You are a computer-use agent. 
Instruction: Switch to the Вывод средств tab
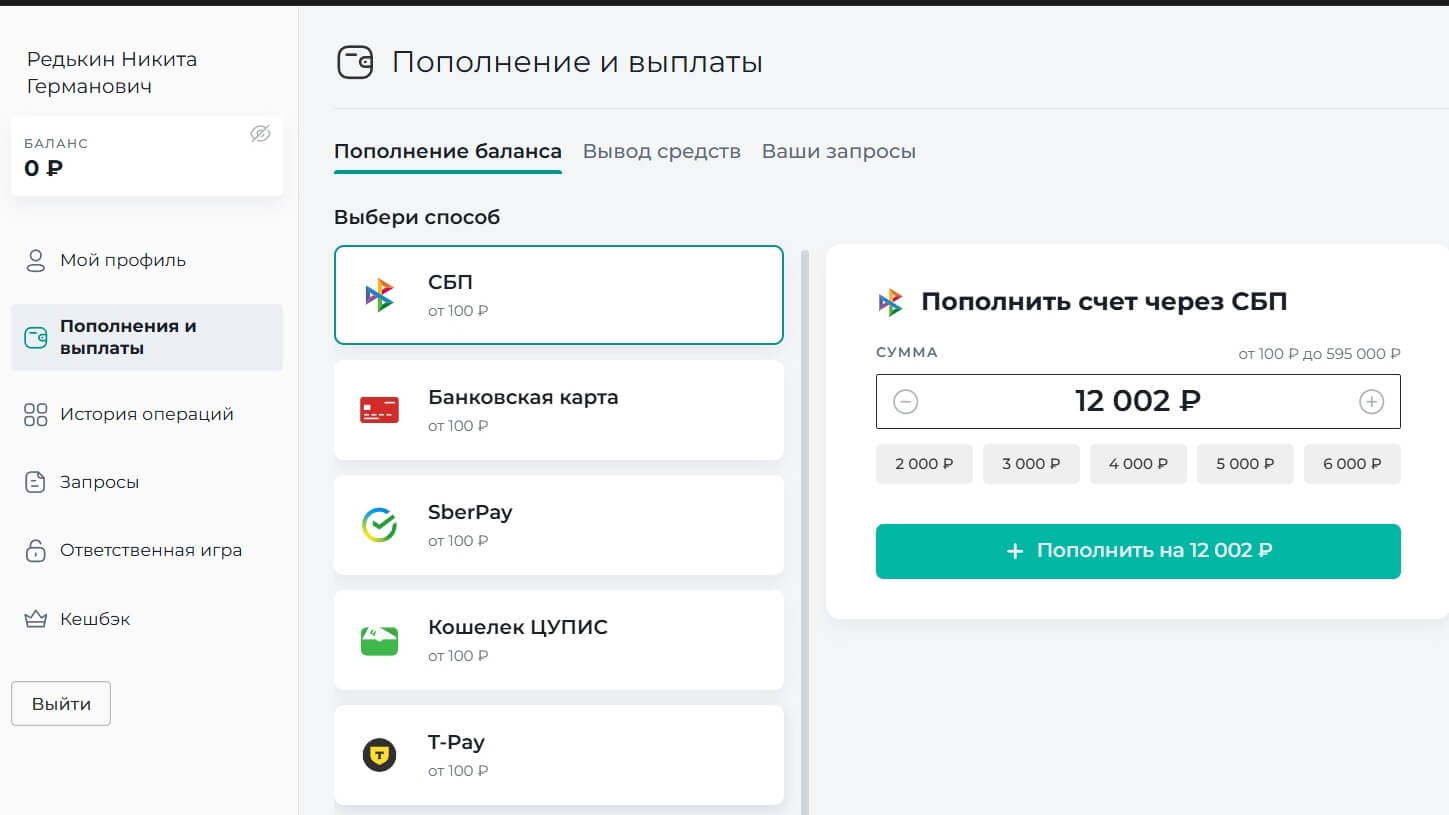click(x=661, y=152)
